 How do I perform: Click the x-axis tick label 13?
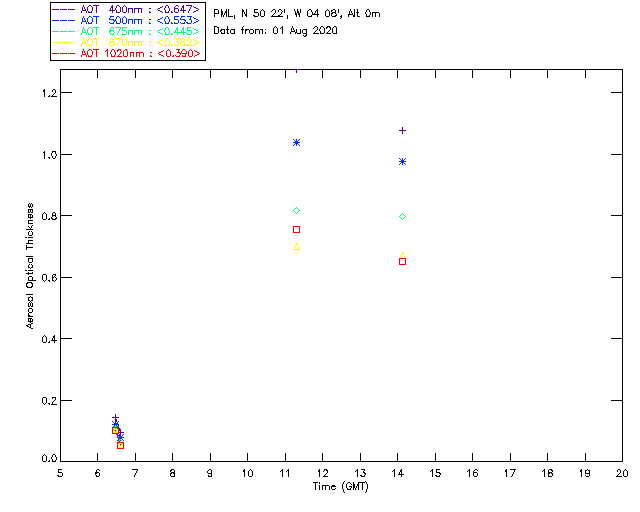360,473
